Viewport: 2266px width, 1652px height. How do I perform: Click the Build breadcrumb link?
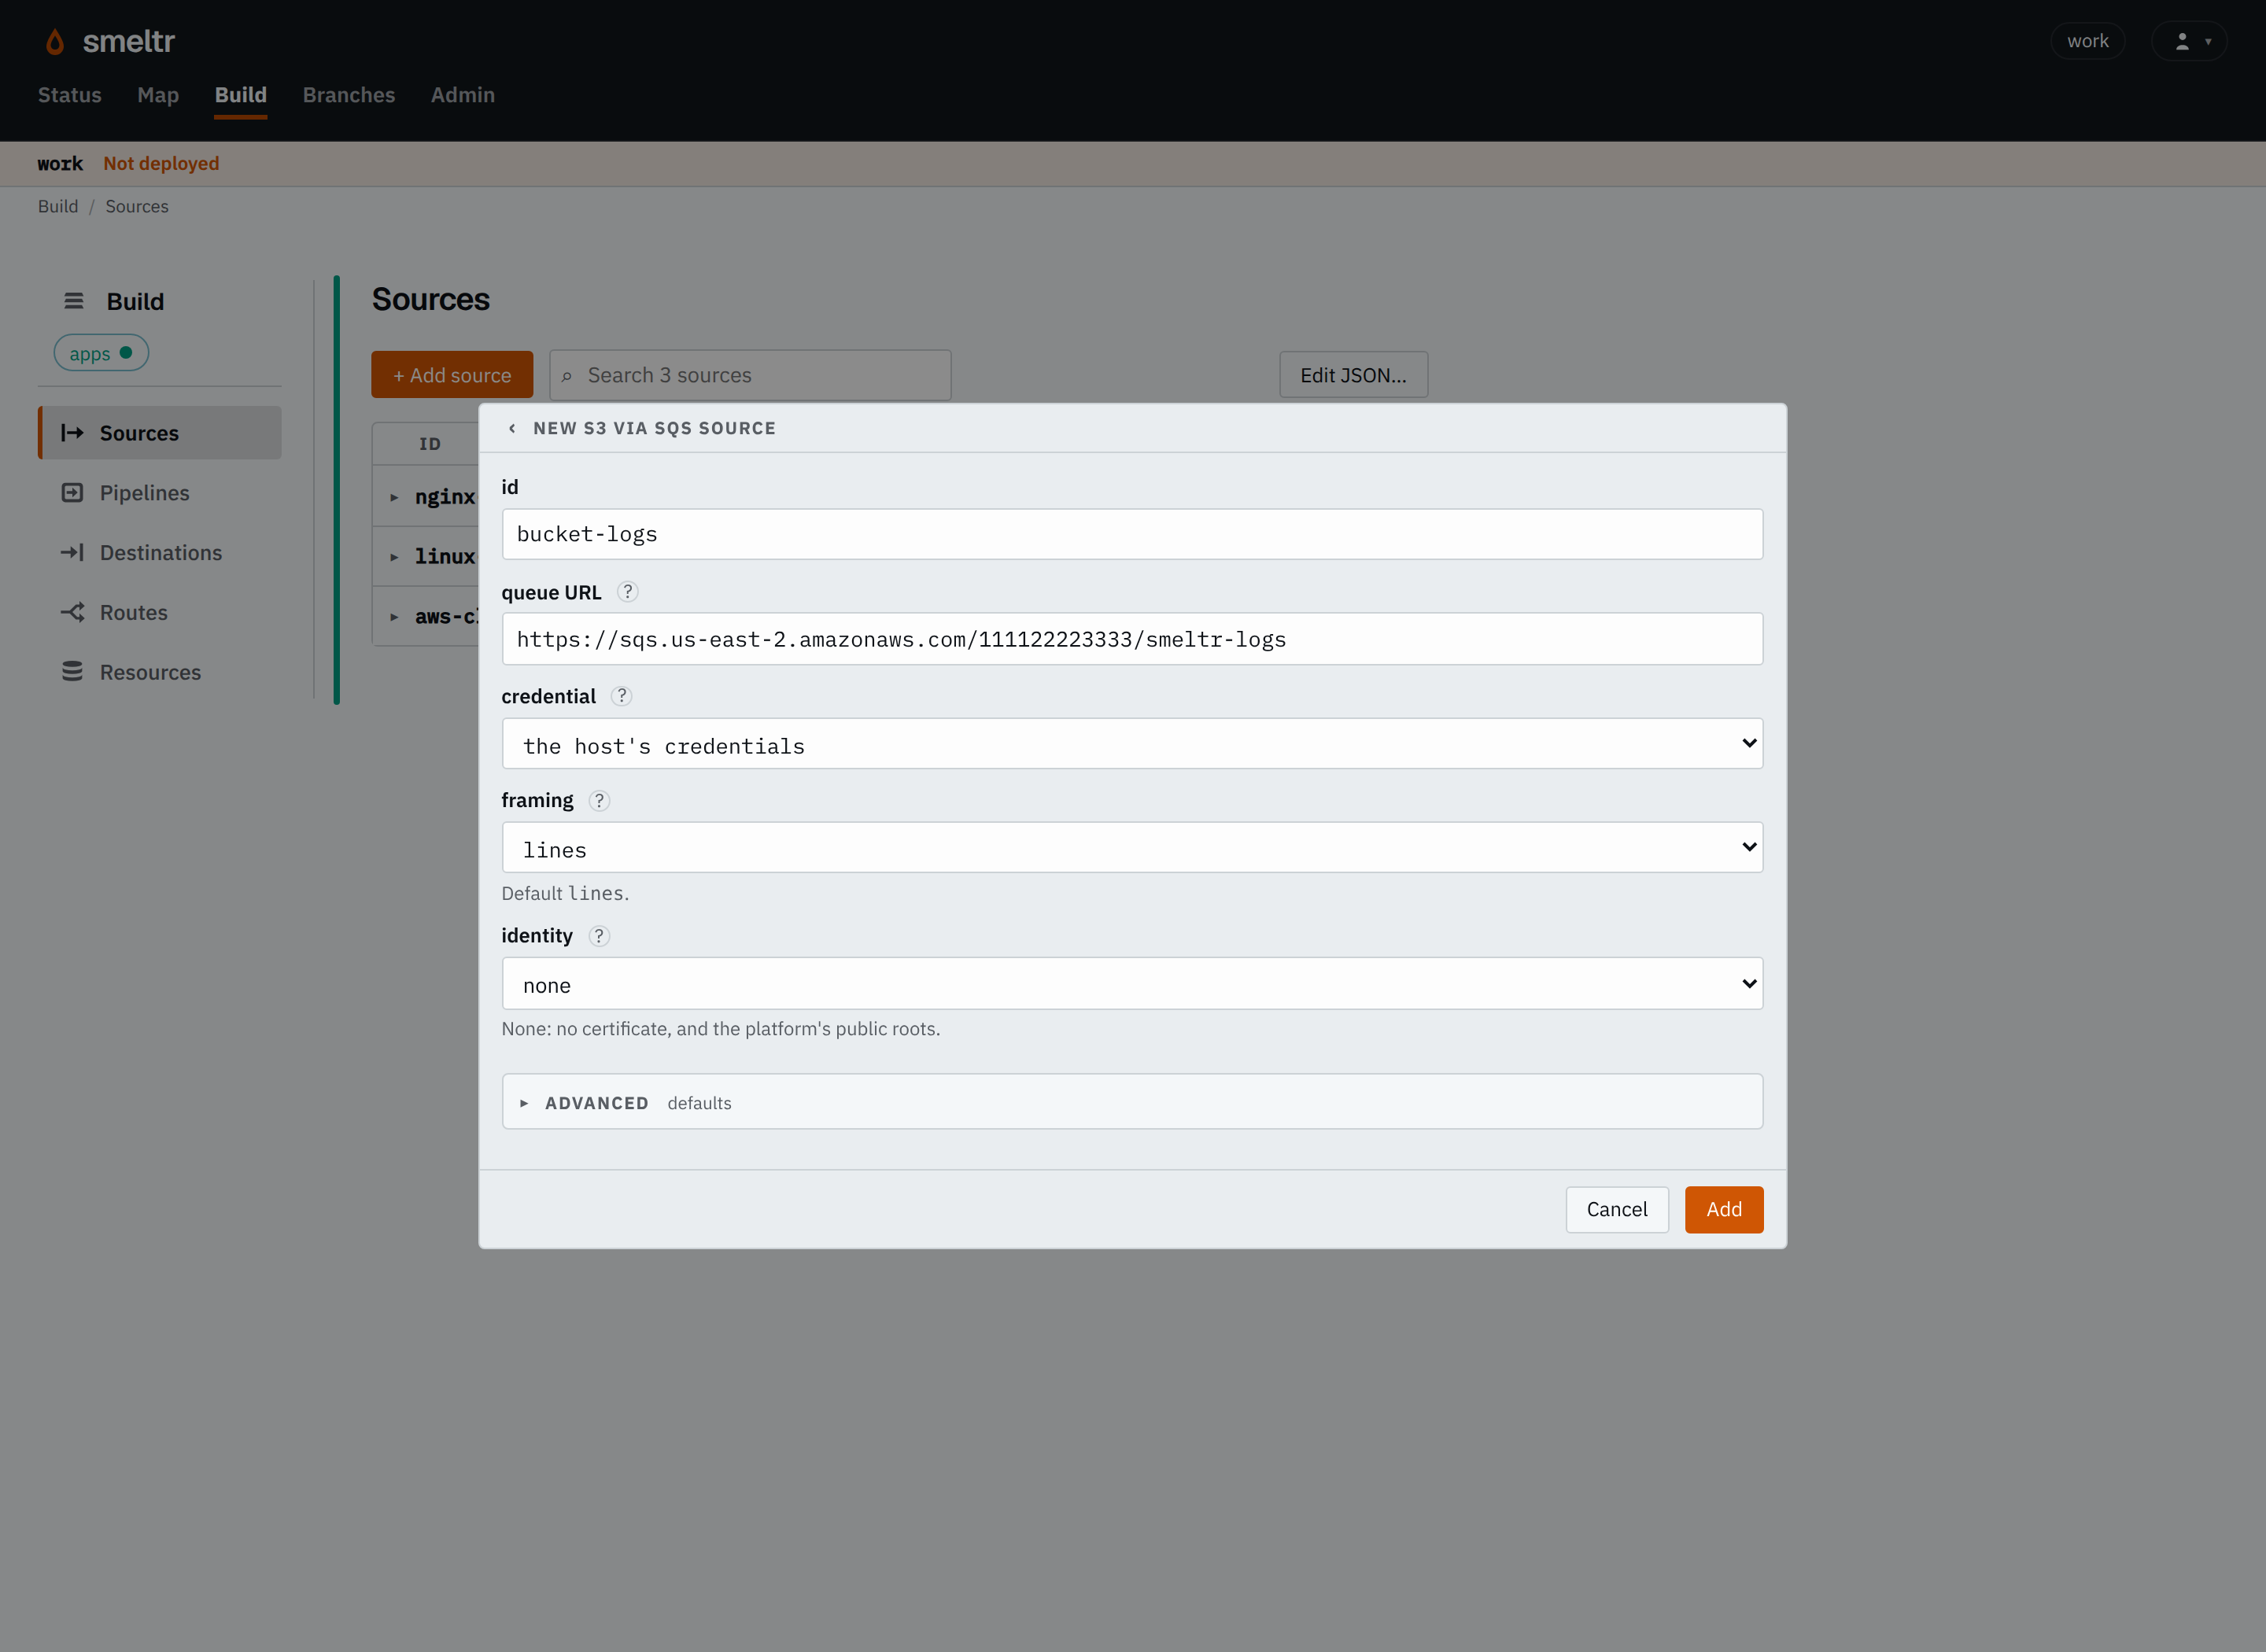click(x=58, y=206)
